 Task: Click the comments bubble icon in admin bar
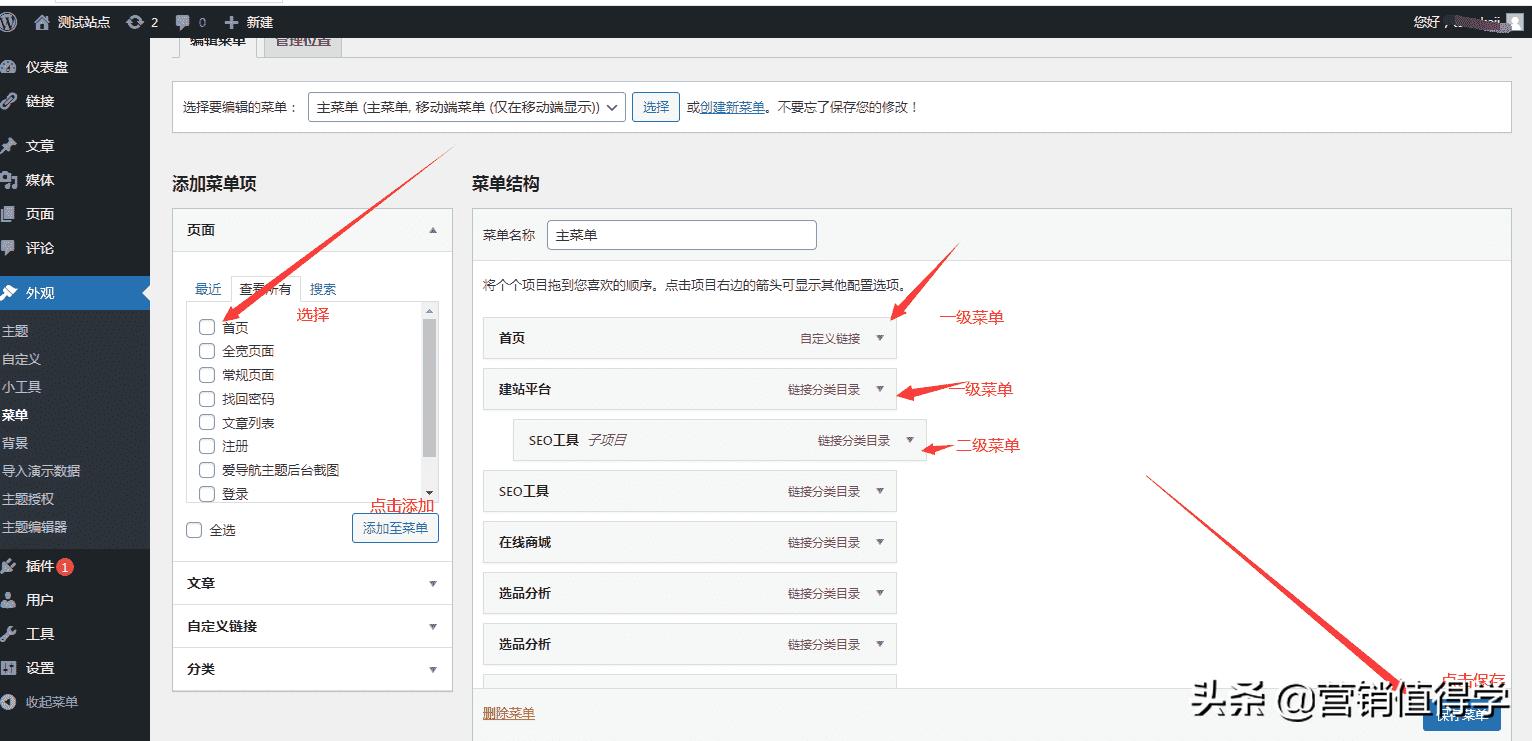click(x=182, y=22)
